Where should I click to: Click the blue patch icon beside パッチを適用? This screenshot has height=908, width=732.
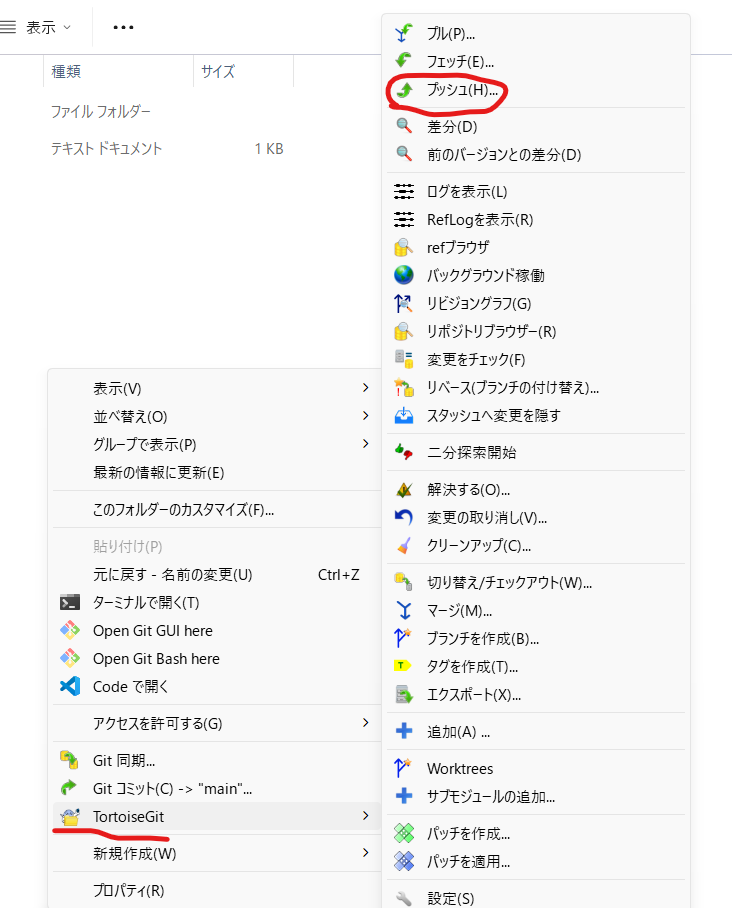click(x=404, y=862)
